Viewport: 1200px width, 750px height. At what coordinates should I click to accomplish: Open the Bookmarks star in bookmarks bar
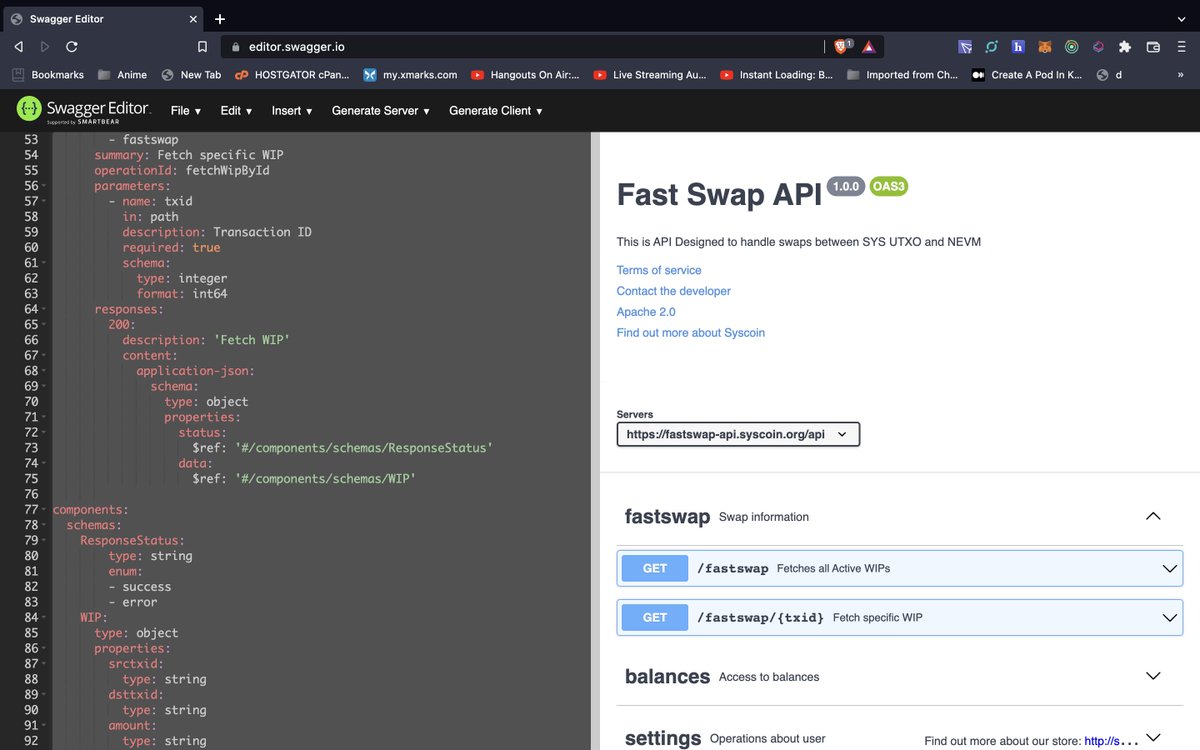pyautogui.click(x=48, y=75)
